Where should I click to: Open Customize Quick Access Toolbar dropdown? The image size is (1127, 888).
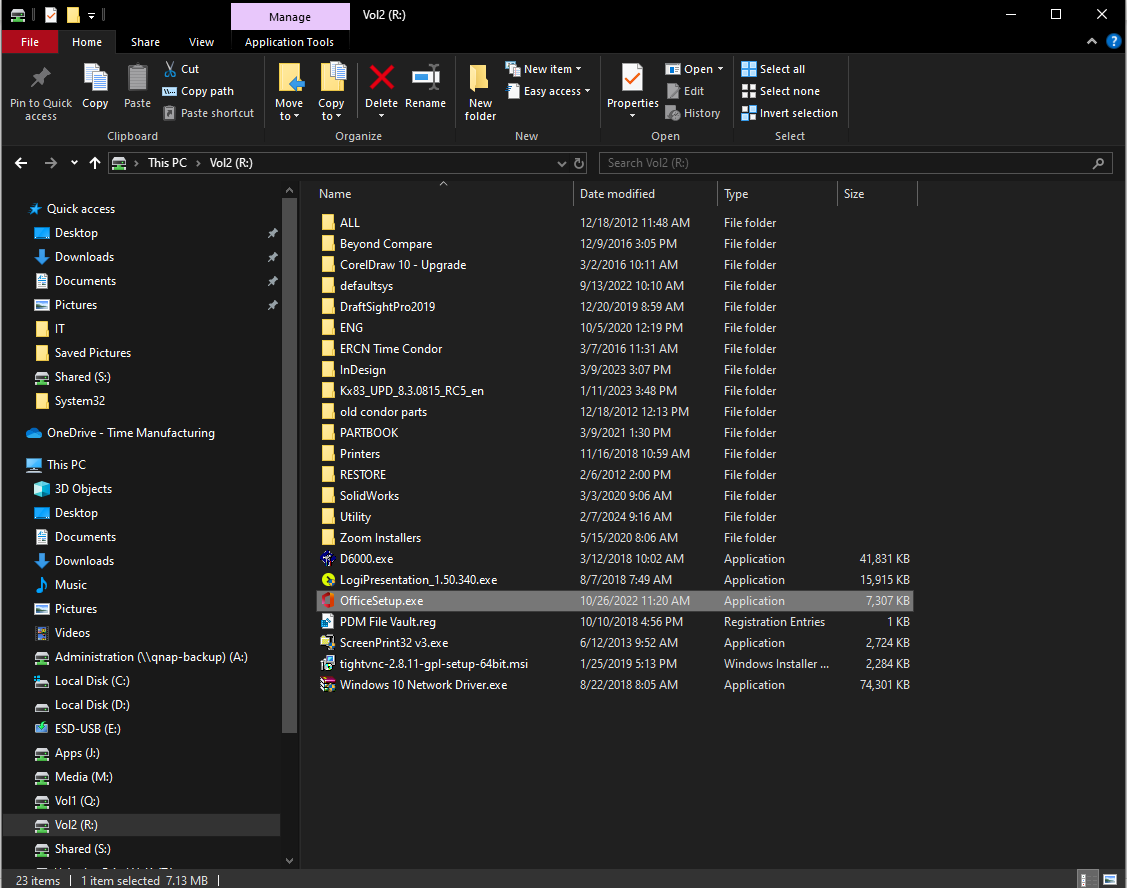pos(91,14)
